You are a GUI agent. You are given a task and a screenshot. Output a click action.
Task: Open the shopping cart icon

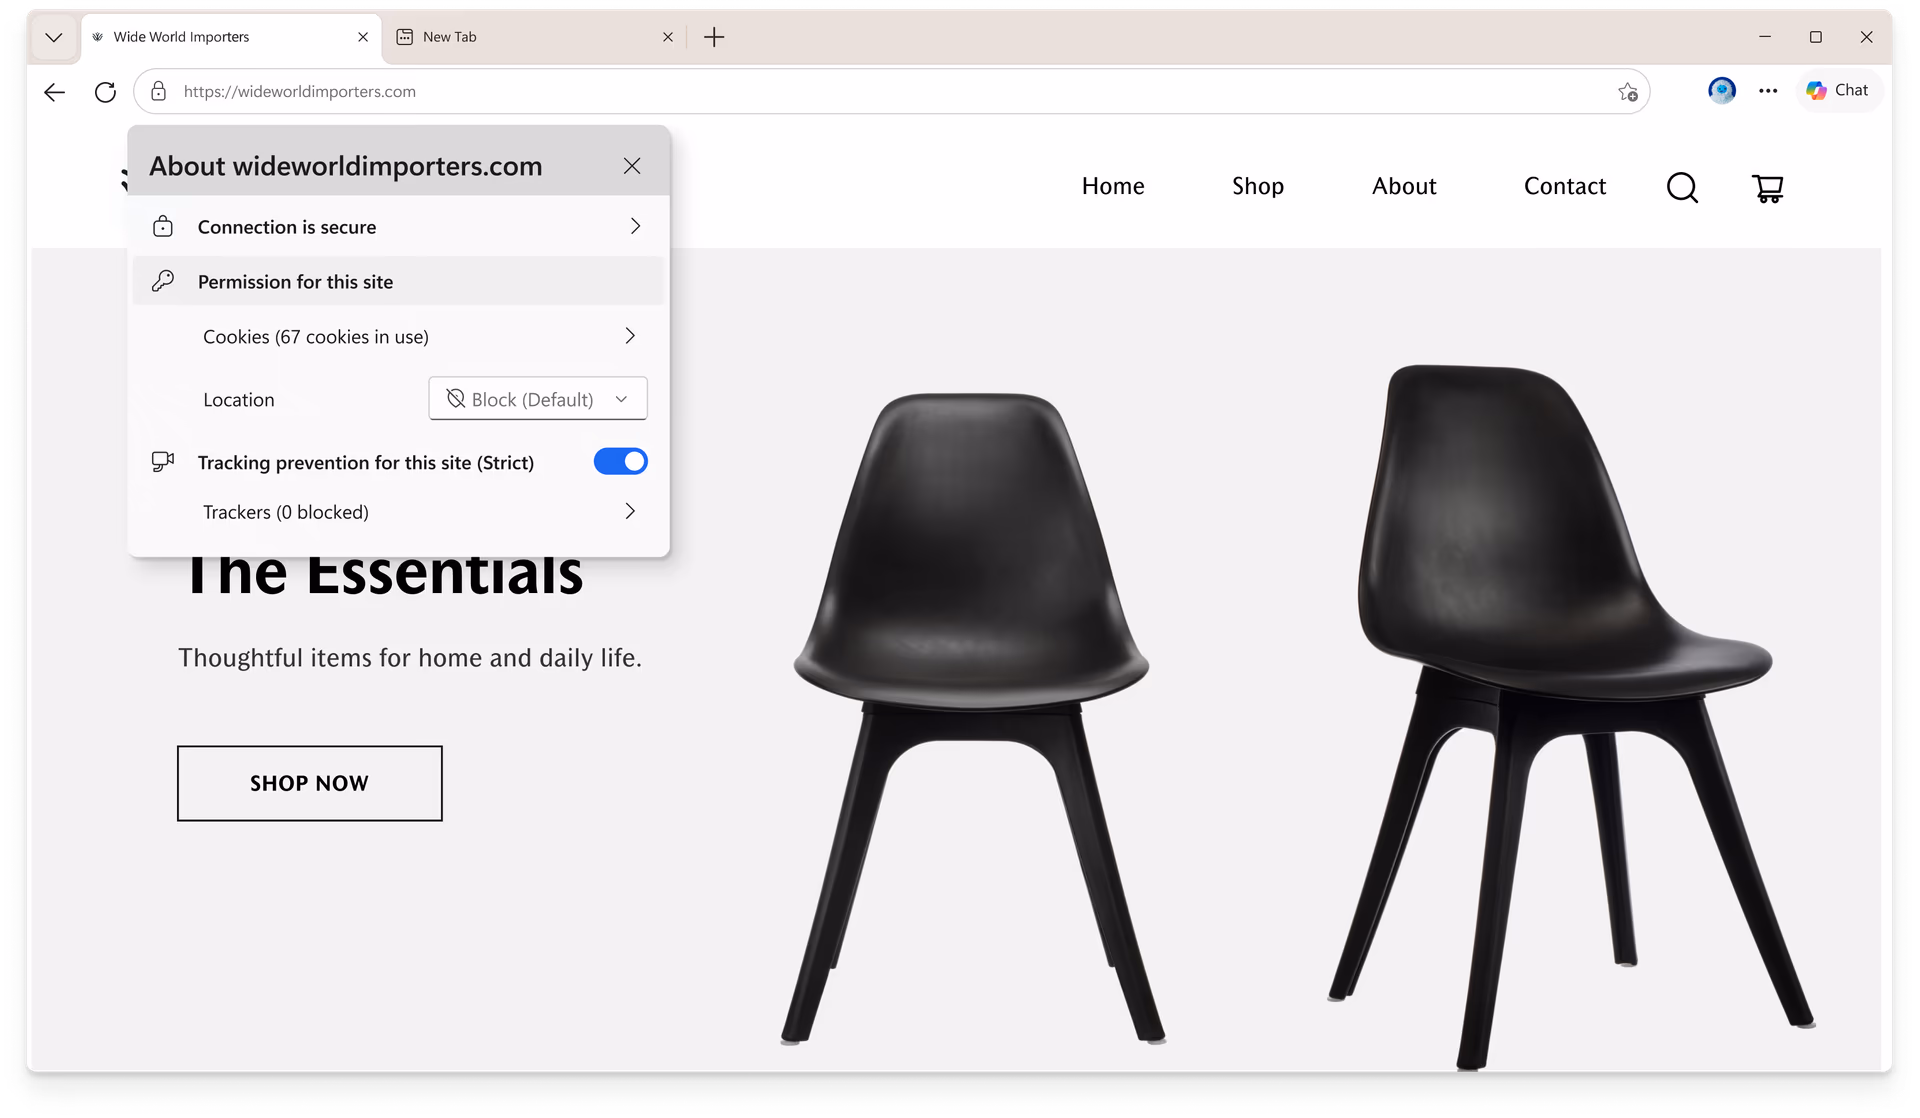point(1767,188)
